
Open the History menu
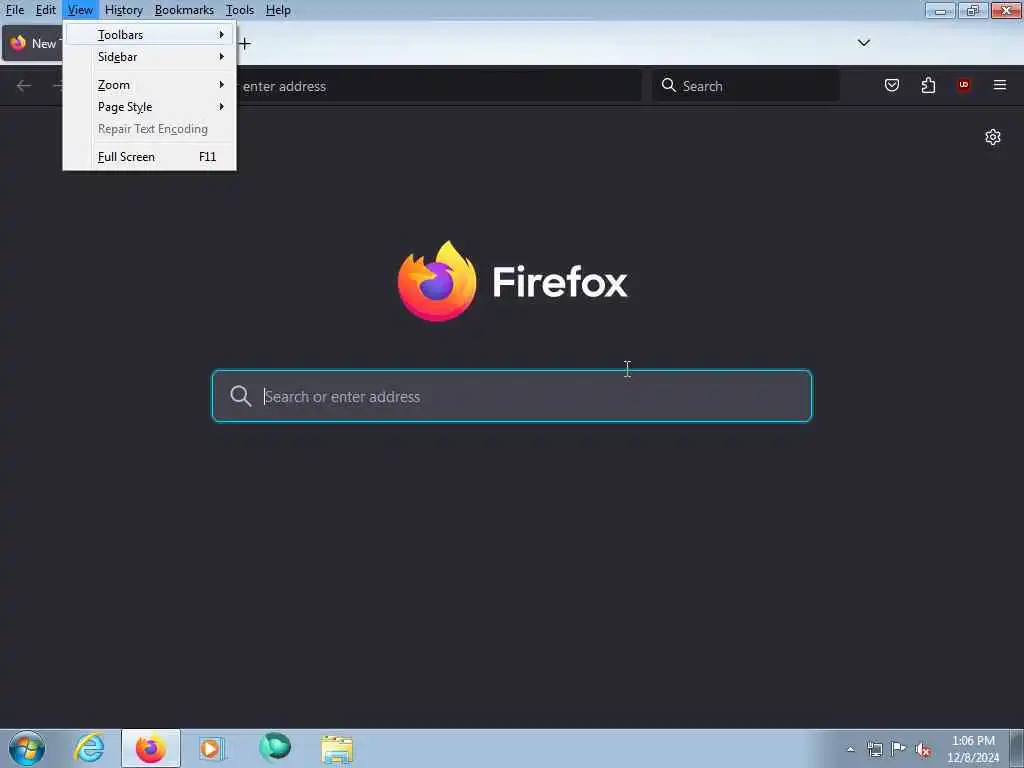click(x=123, y=10)
